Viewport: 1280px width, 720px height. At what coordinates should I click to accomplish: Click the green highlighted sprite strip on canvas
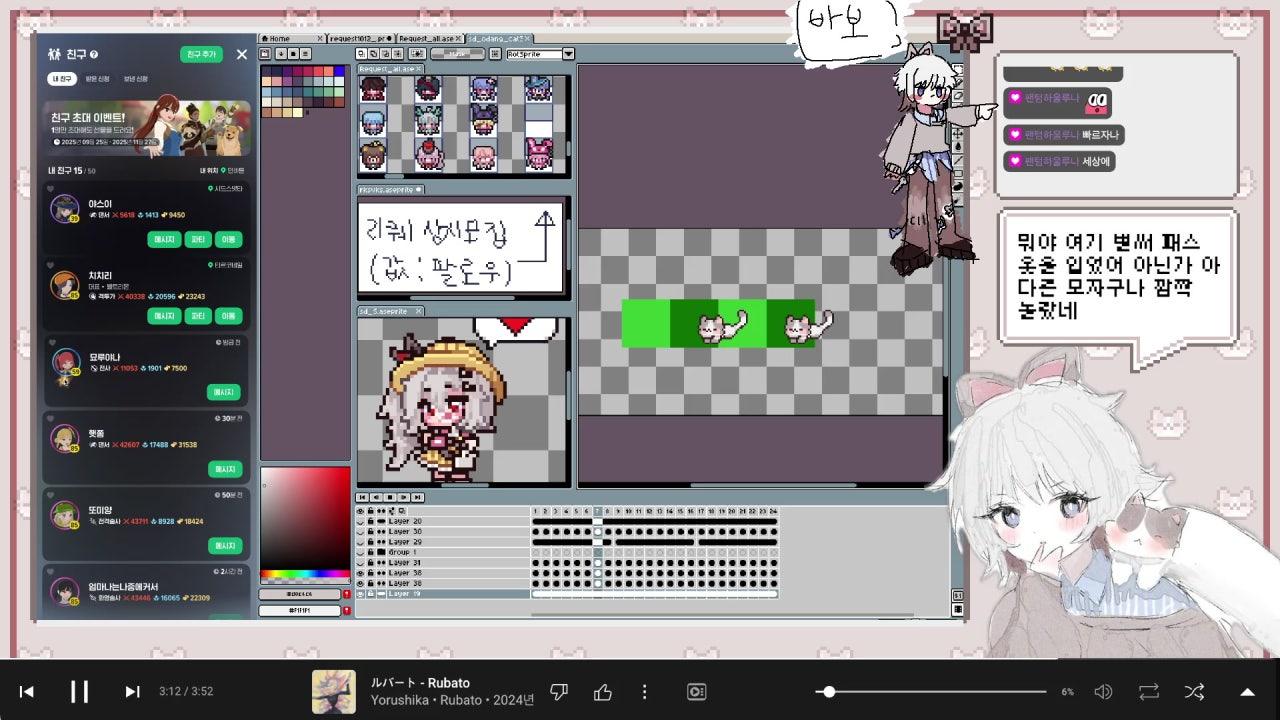[x=718, y=324]
